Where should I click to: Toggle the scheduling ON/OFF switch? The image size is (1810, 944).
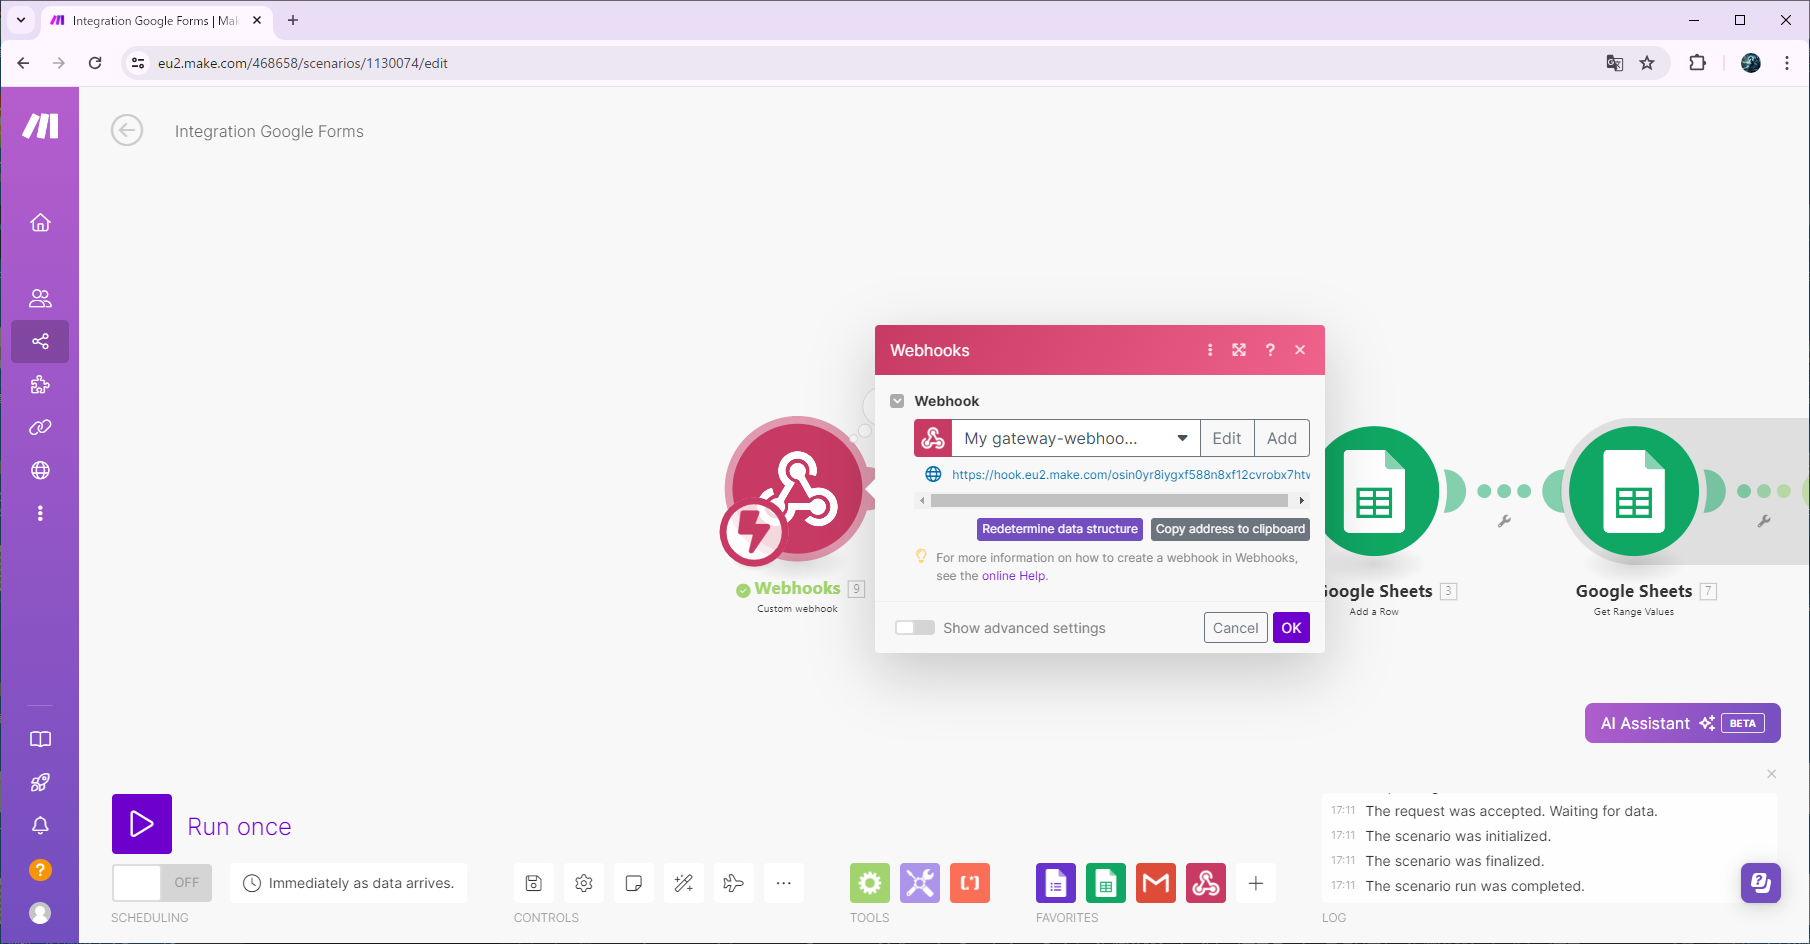(x=162, y=883)
